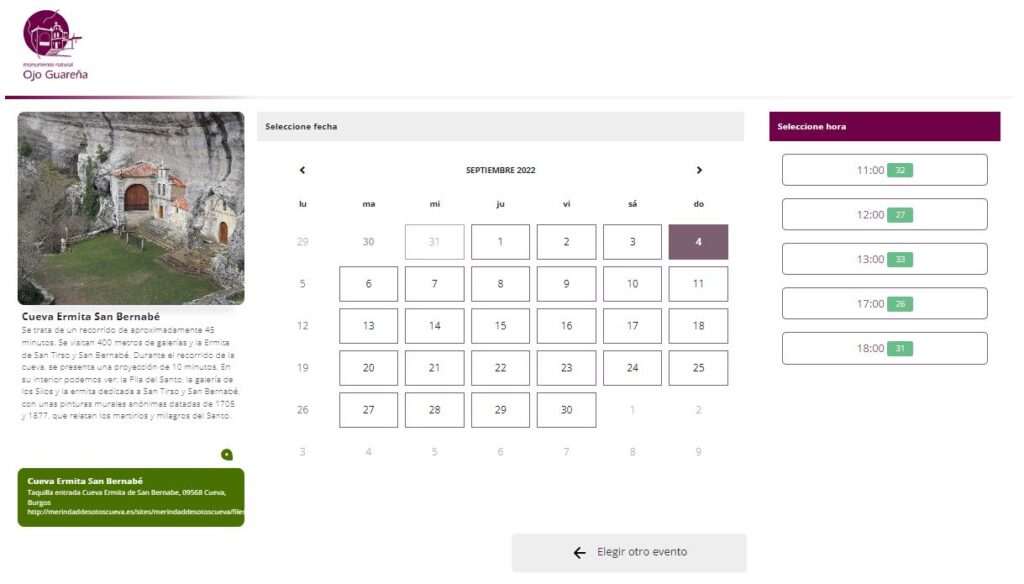Select September 21 on calendar
This screenshot has width=1024, height=584.
[434, 368]
